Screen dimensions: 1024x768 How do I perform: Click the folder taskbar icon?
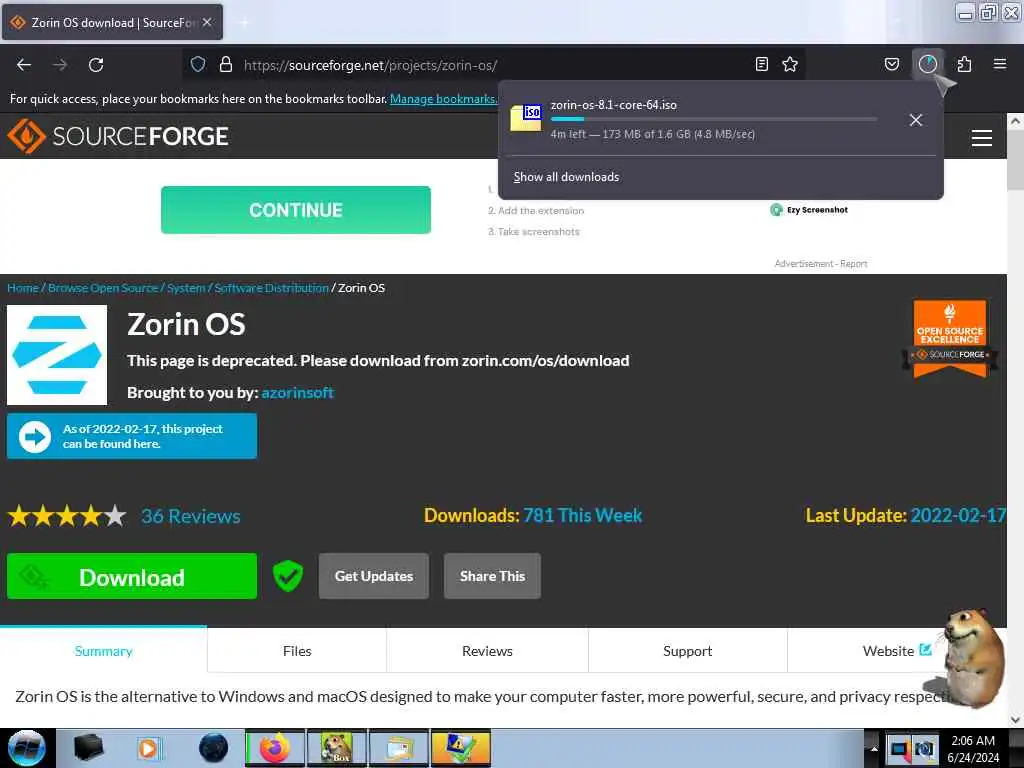click(399, 748)
